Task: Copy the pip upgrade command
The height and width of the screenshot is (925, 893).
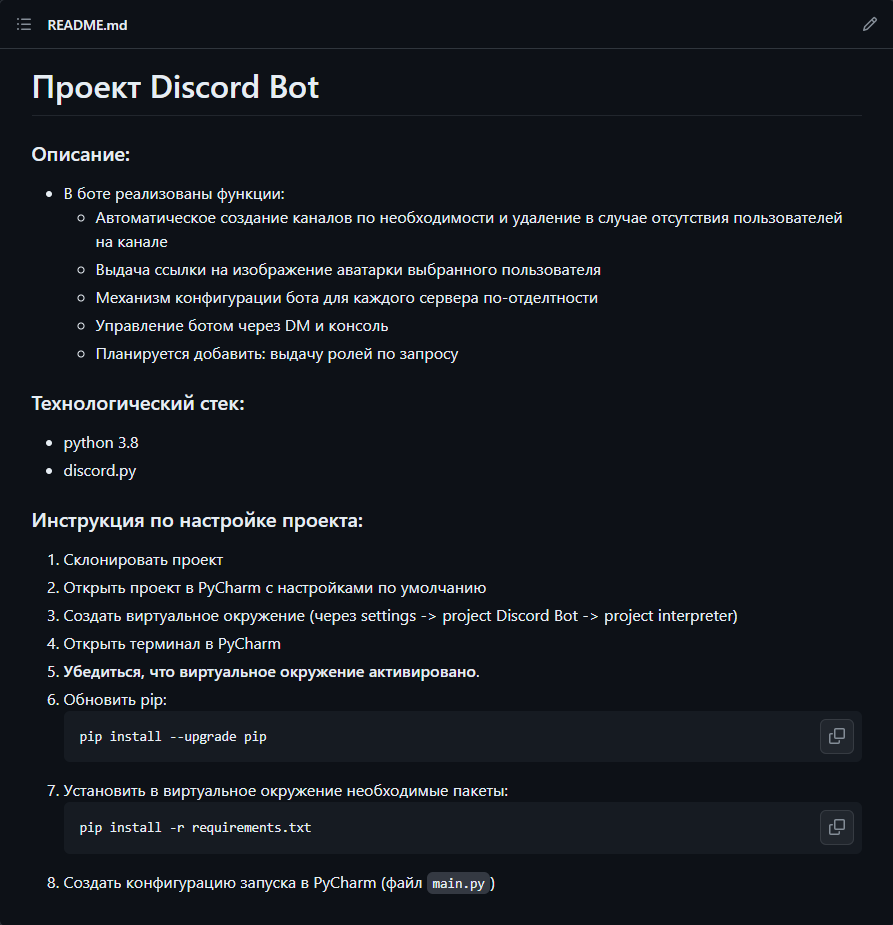Action: (836, 737)
